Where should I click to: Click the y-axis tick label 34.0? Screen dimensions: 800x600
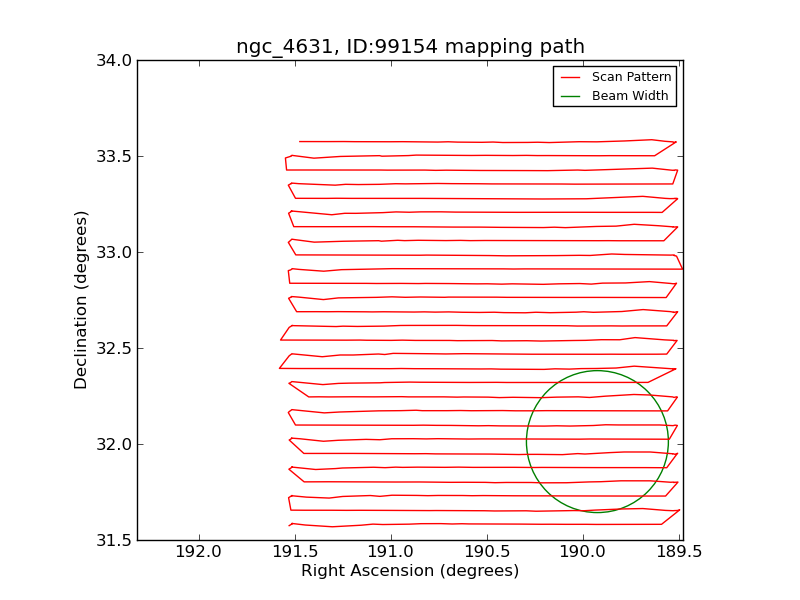[x=114, y=61]
